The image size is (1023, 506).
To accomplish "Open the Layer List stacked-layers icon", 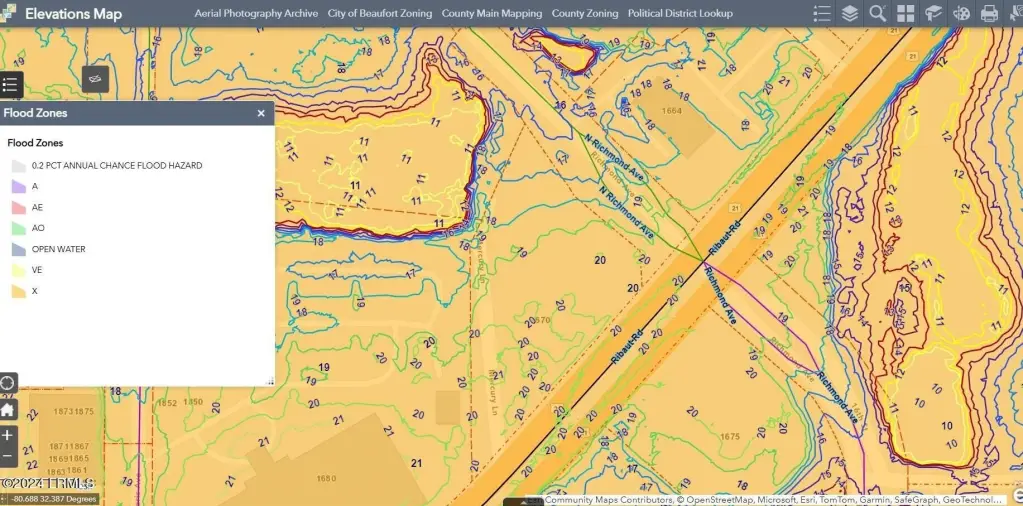I will point(850,13).
